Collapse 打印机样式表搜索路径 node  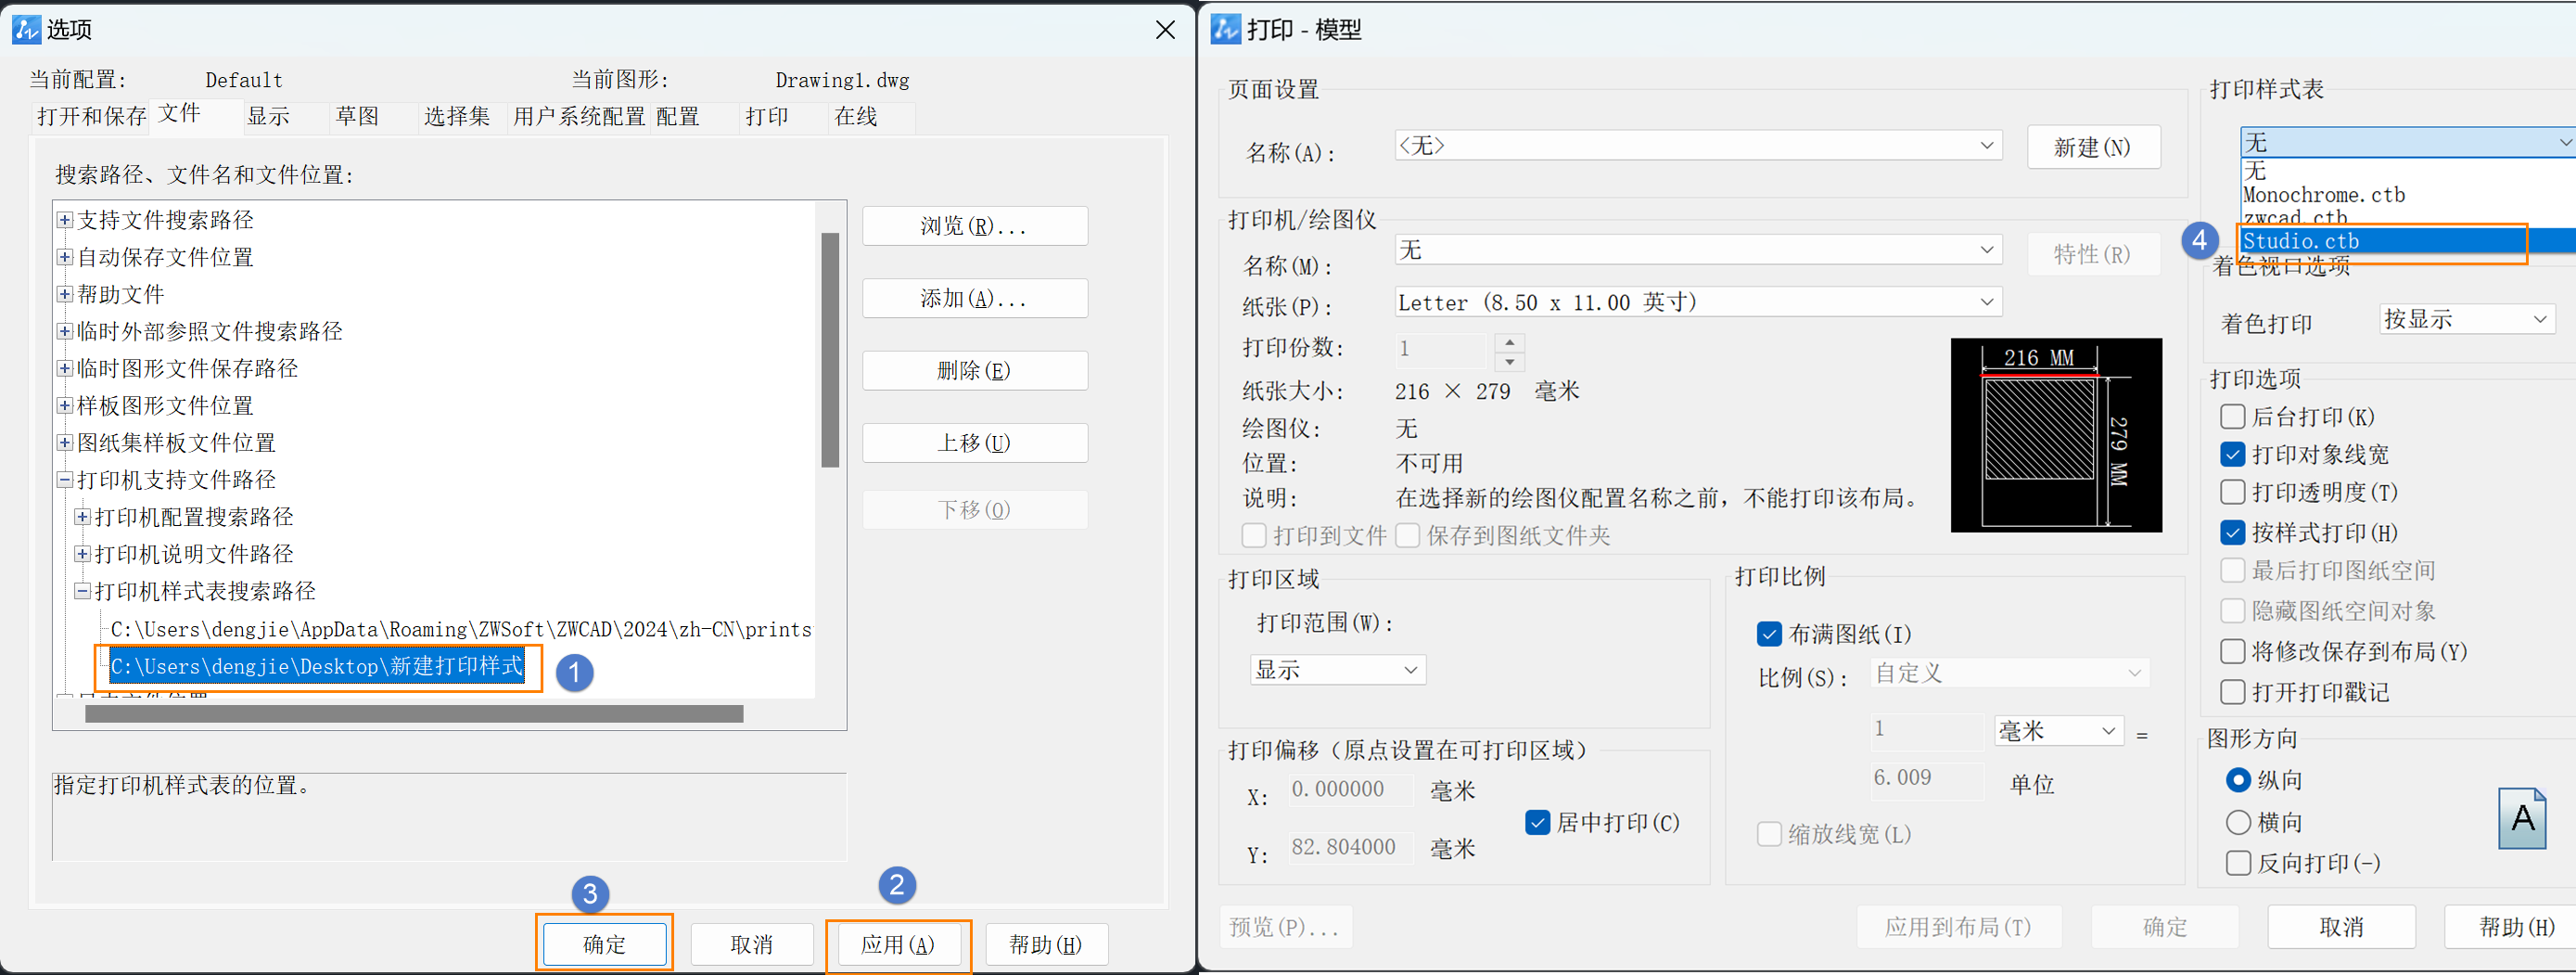click(x=83, y=591)
